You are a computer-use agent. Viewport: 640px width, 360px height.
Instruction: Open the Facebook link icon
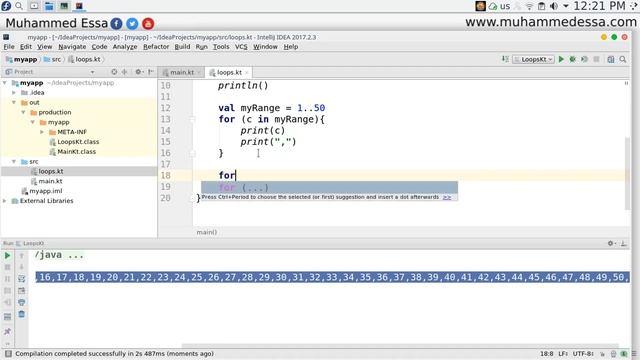coord(116,24)
